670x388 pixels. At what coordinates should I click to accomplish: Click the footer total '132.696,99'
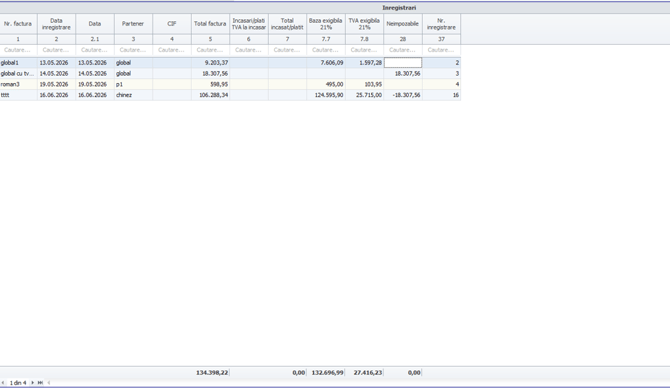coord(328,373)
